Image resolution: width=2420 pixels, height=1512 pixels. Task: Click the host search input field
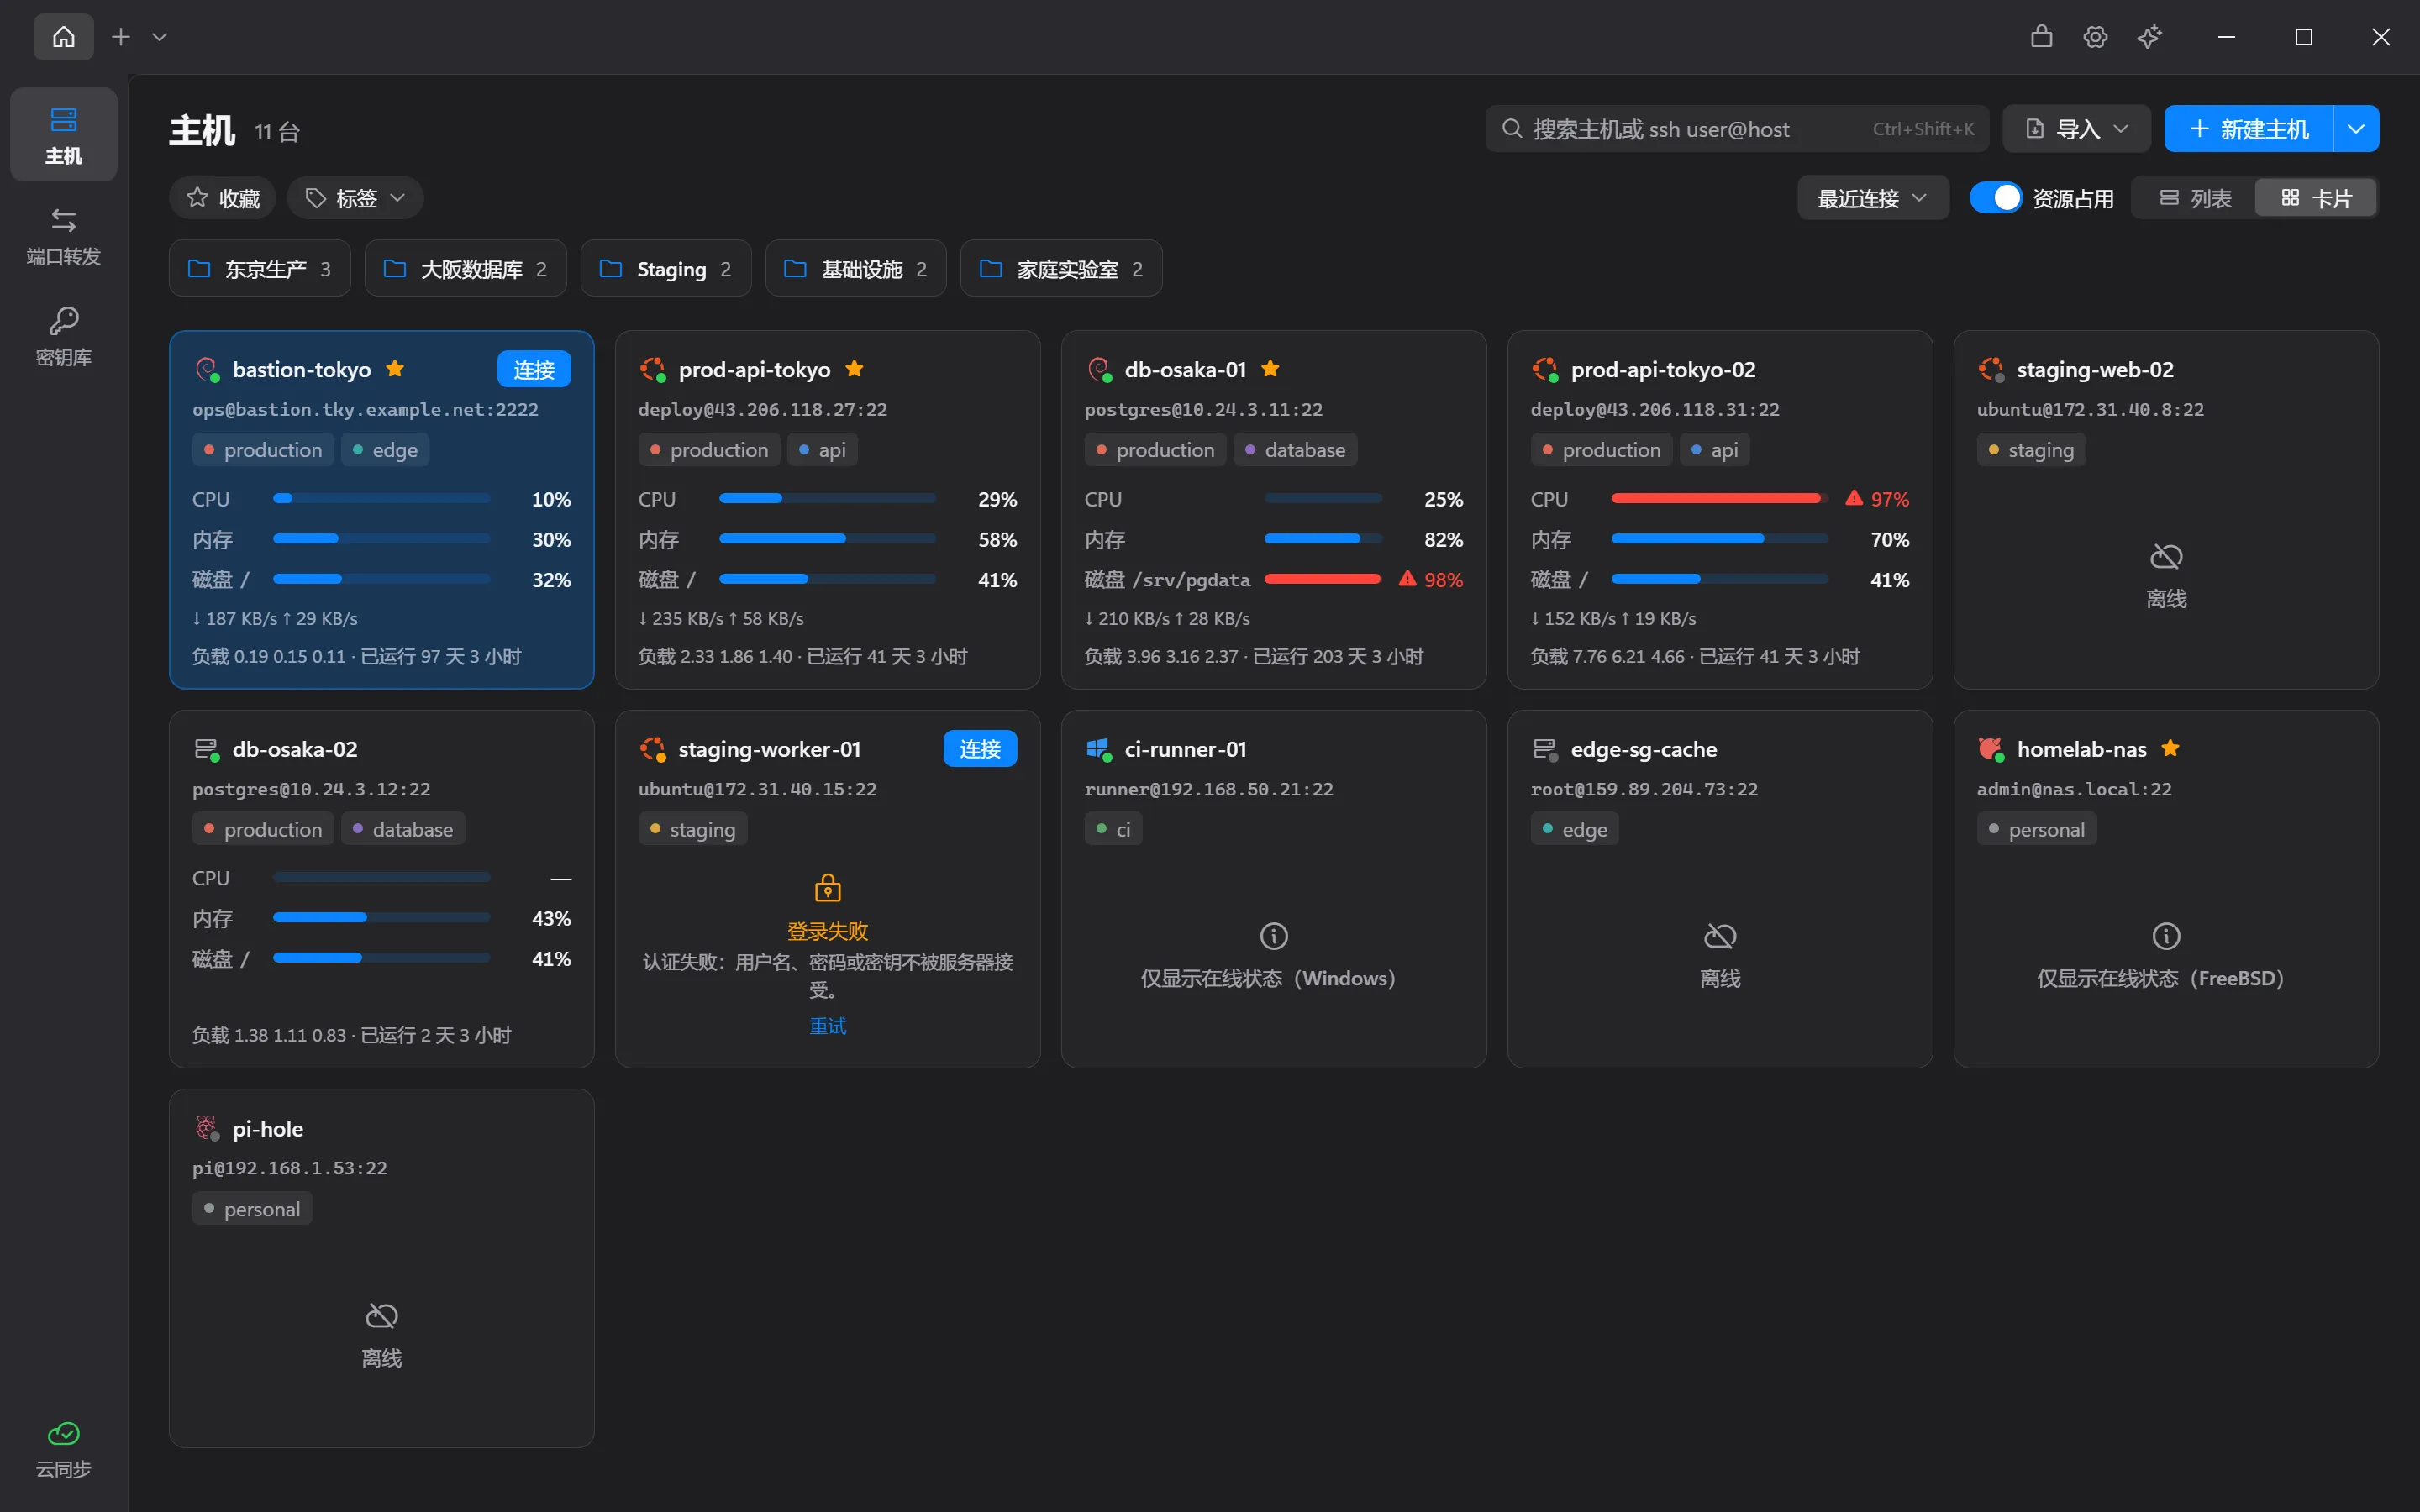pyautogui.click(x=1737, y=129)
